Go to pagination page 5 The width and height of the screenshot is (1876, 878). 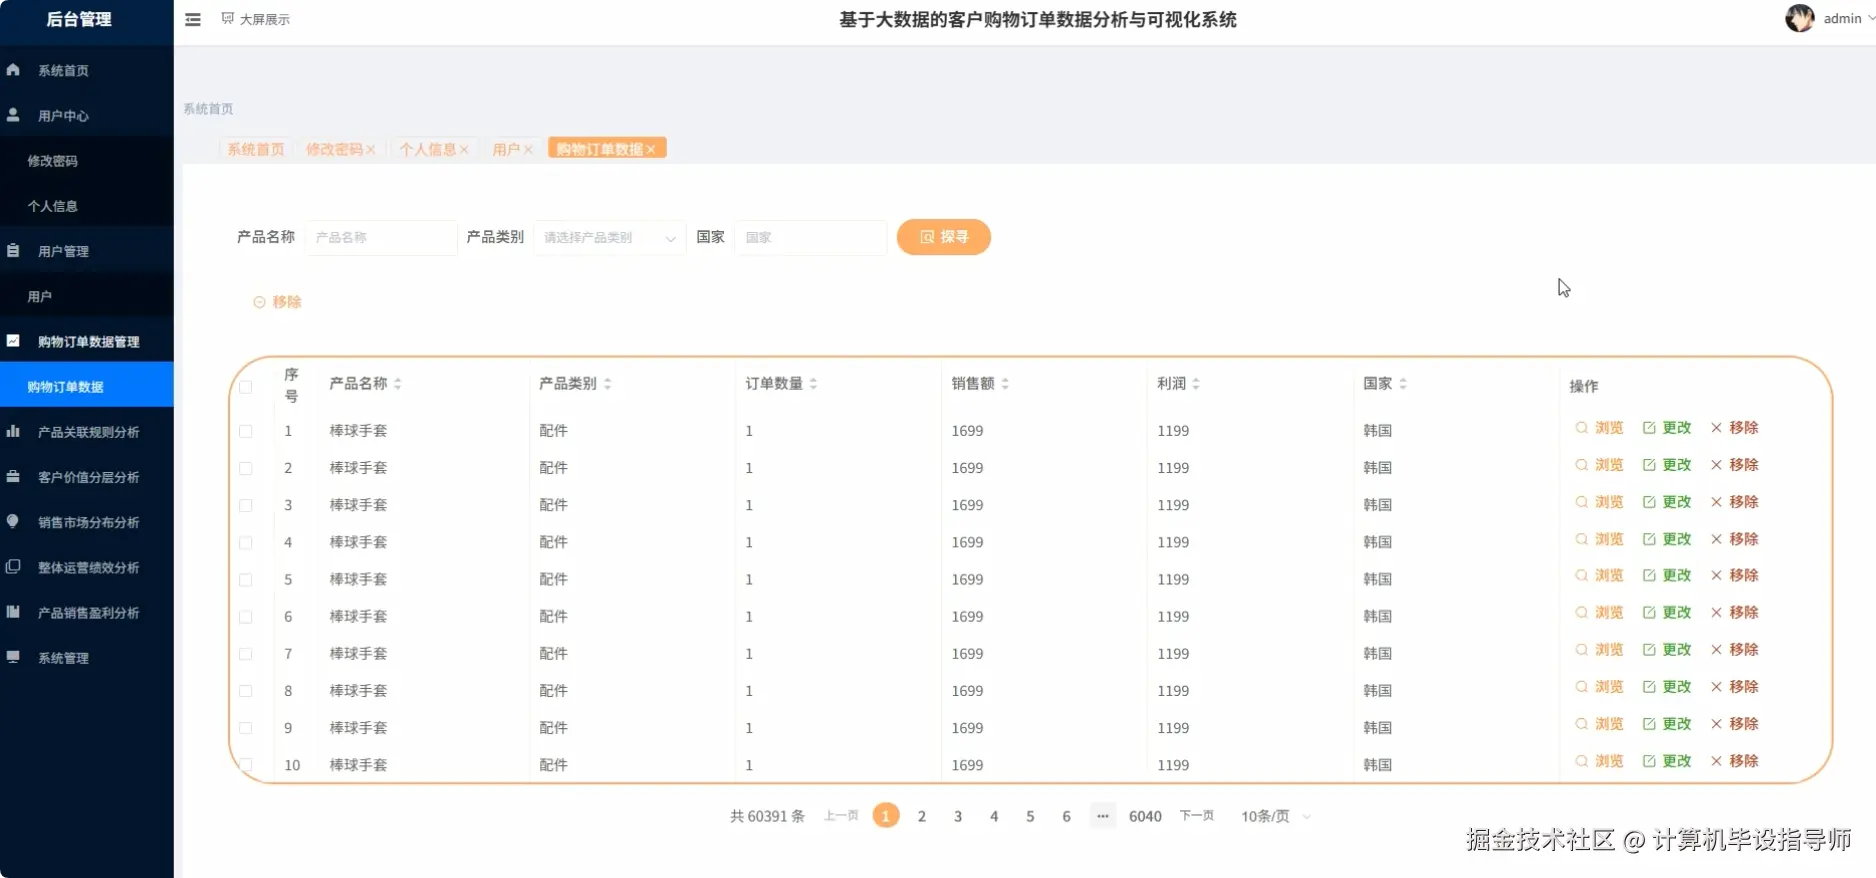pyautogui.click(x=1030, y=816)
